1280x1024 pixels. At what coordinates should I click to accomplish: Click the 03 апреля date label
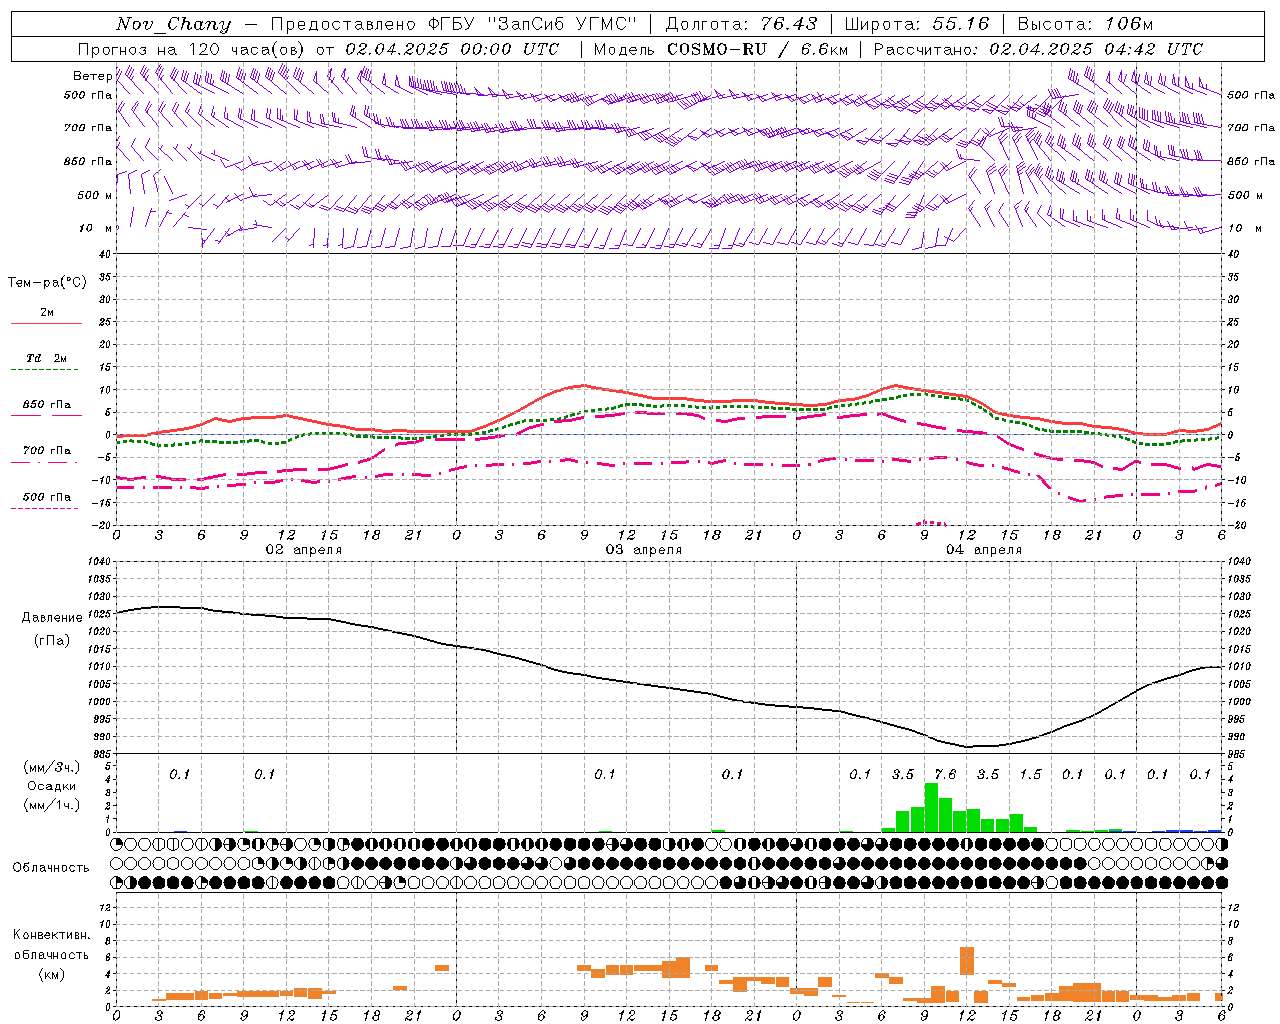644,550
